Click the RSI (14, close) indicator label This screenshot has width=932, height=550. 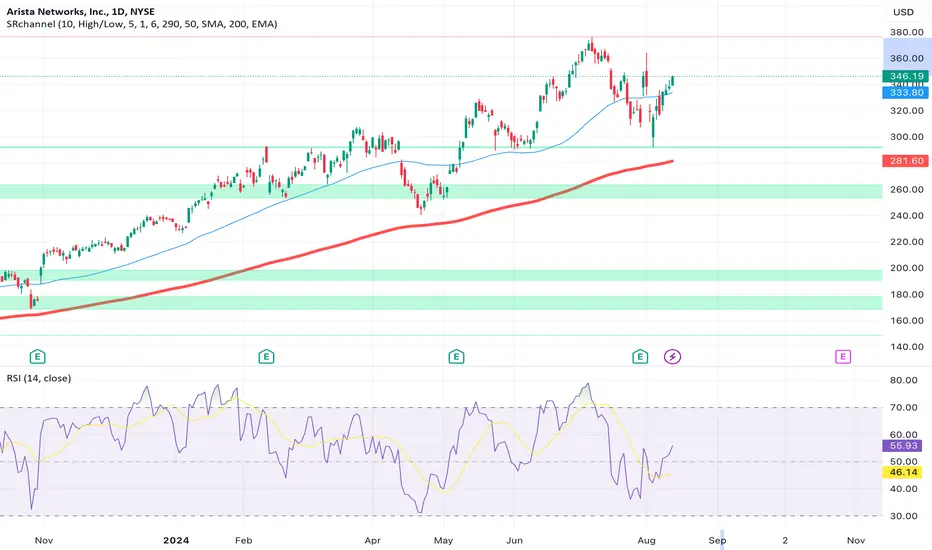point(39,378)
